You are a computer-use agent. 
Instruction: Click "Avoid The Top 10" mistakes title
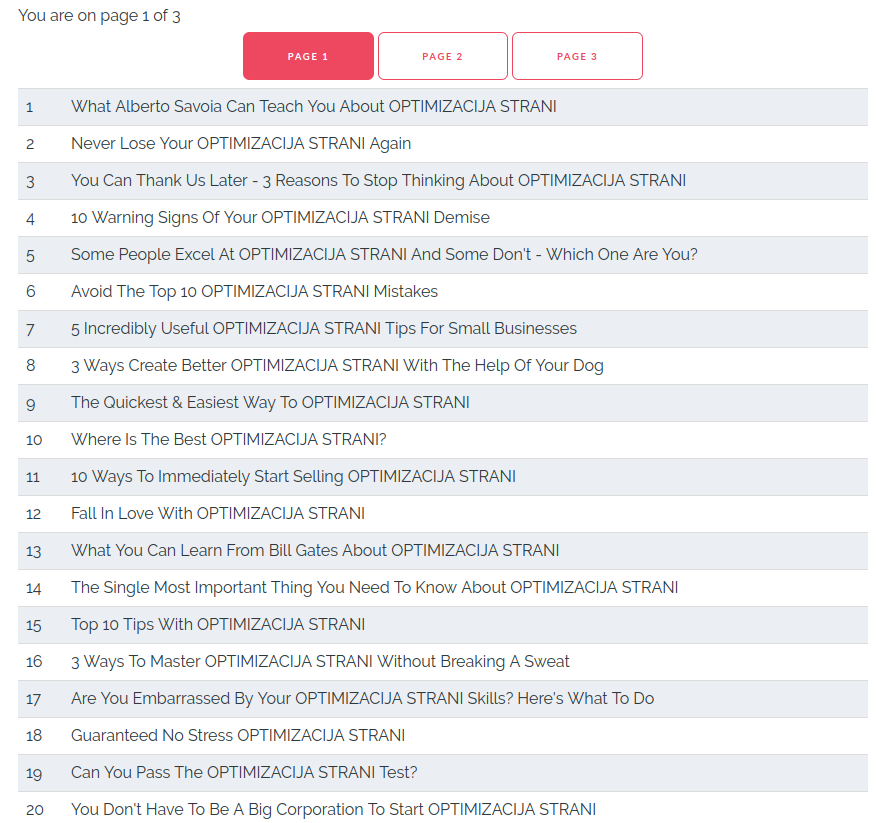pos(254,292)
